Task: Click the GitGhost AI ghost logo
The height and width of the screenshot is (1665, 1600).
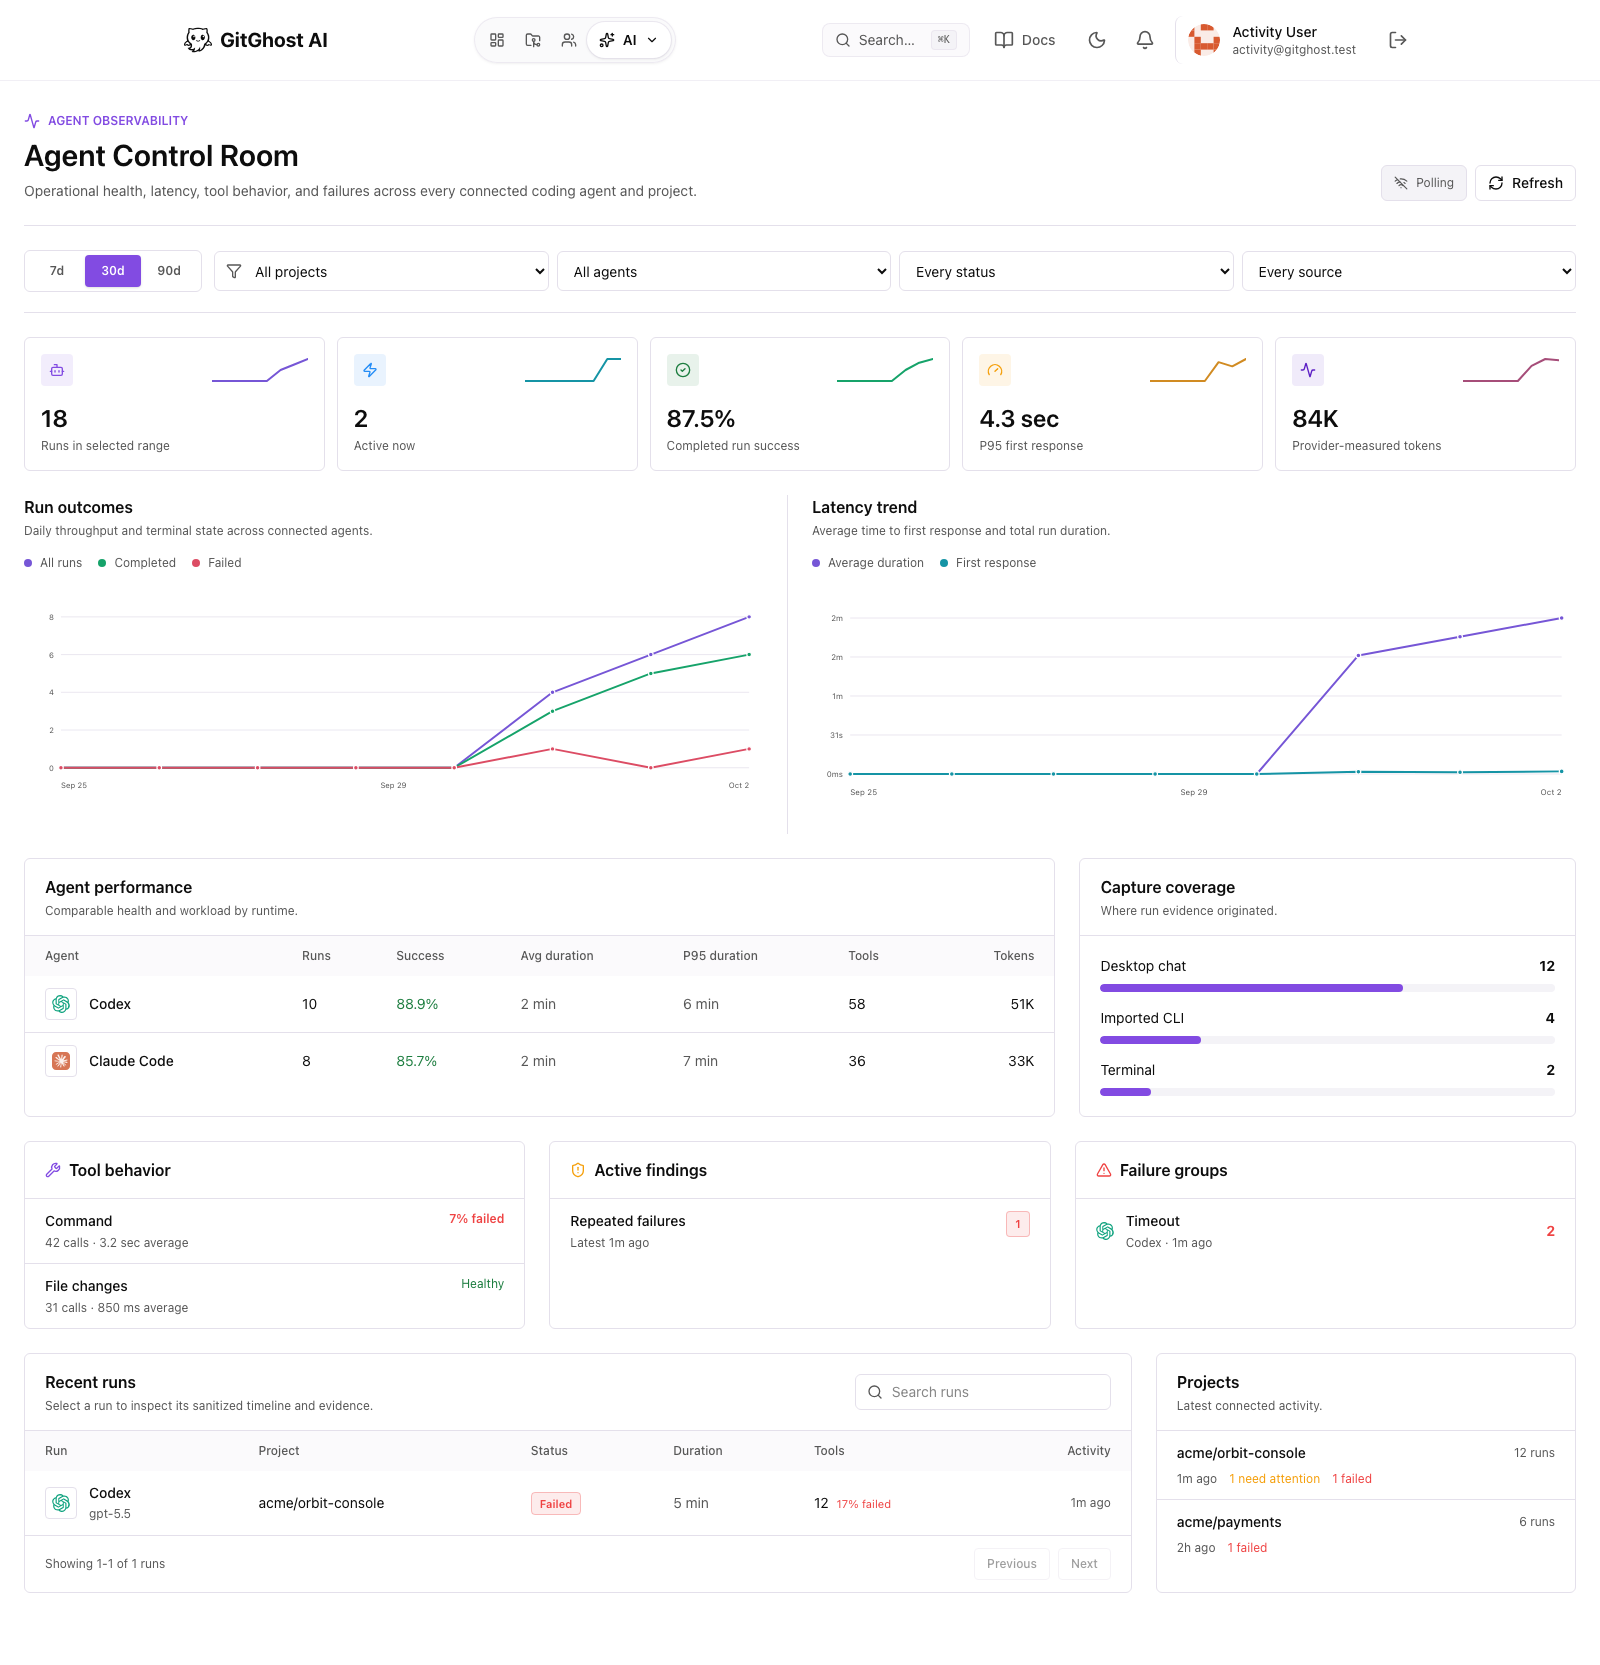Action: point(198,40)
